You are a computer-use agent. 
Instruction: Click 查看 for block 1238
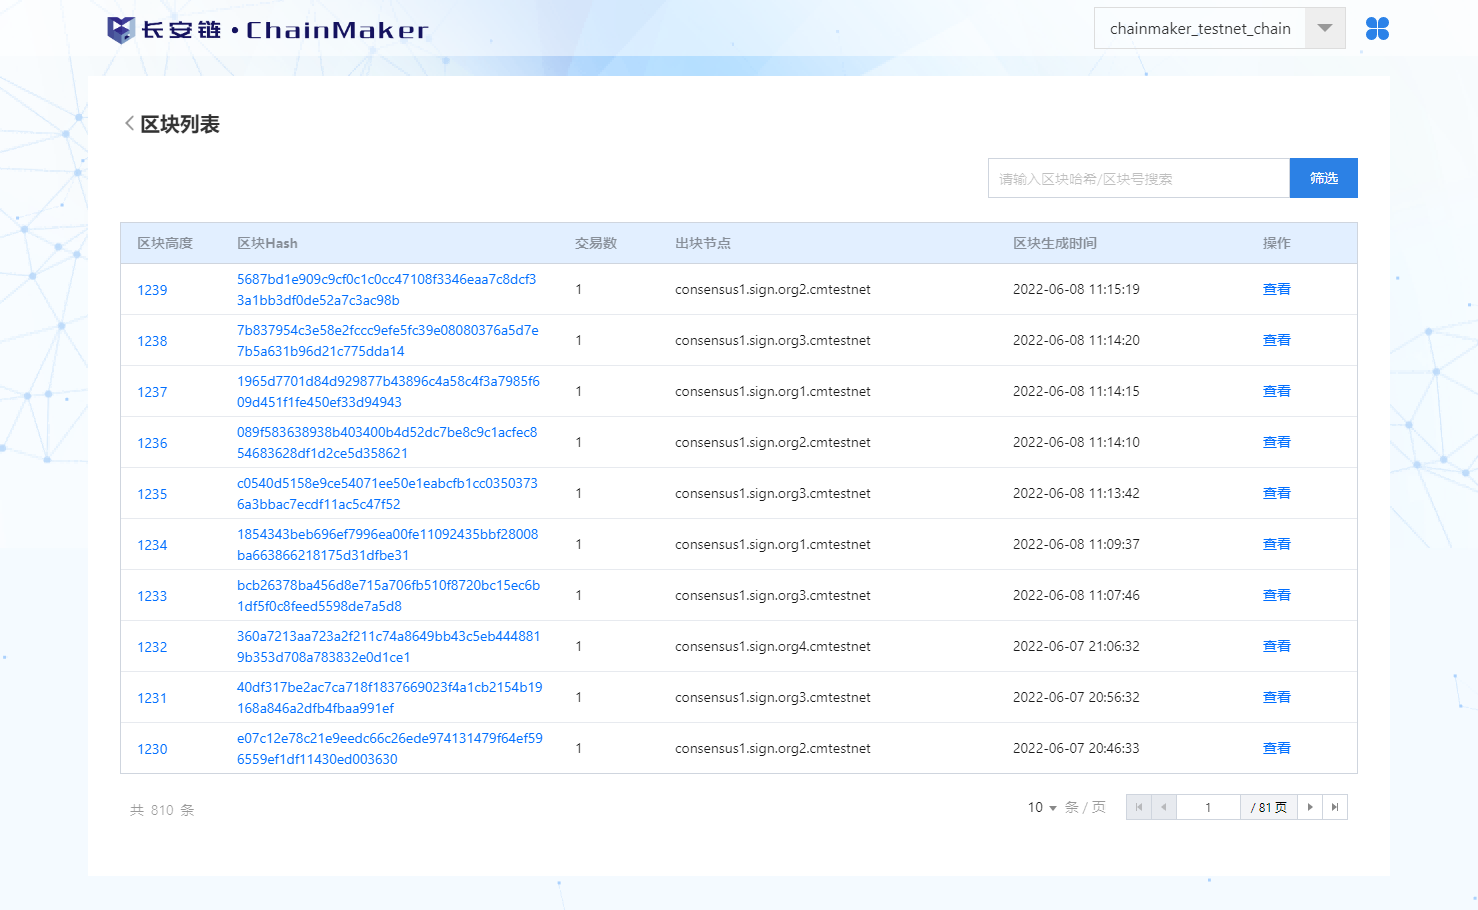click(x=1276, y=340)
